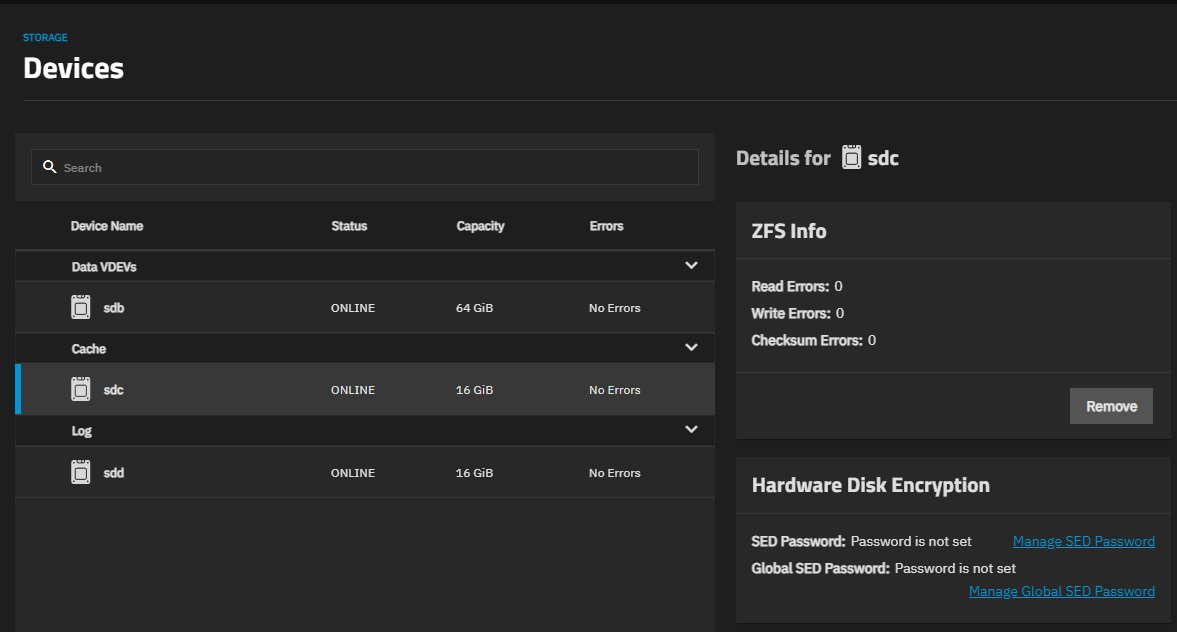
Task: Click the search magnifier icon
Action: coord(49,167)
